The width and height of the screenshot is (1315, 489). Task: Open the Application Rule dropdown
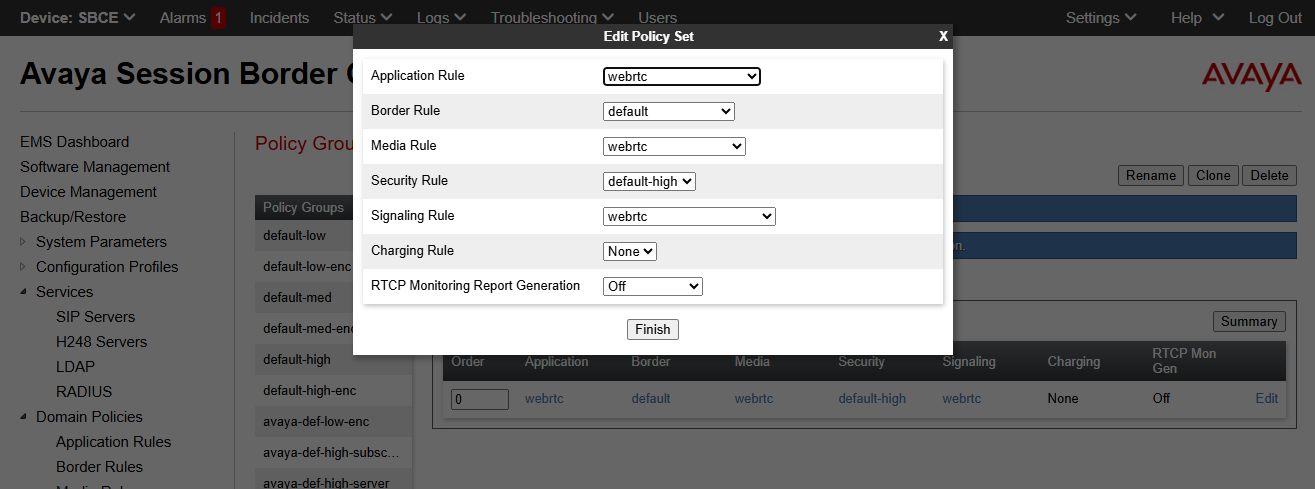681,76
